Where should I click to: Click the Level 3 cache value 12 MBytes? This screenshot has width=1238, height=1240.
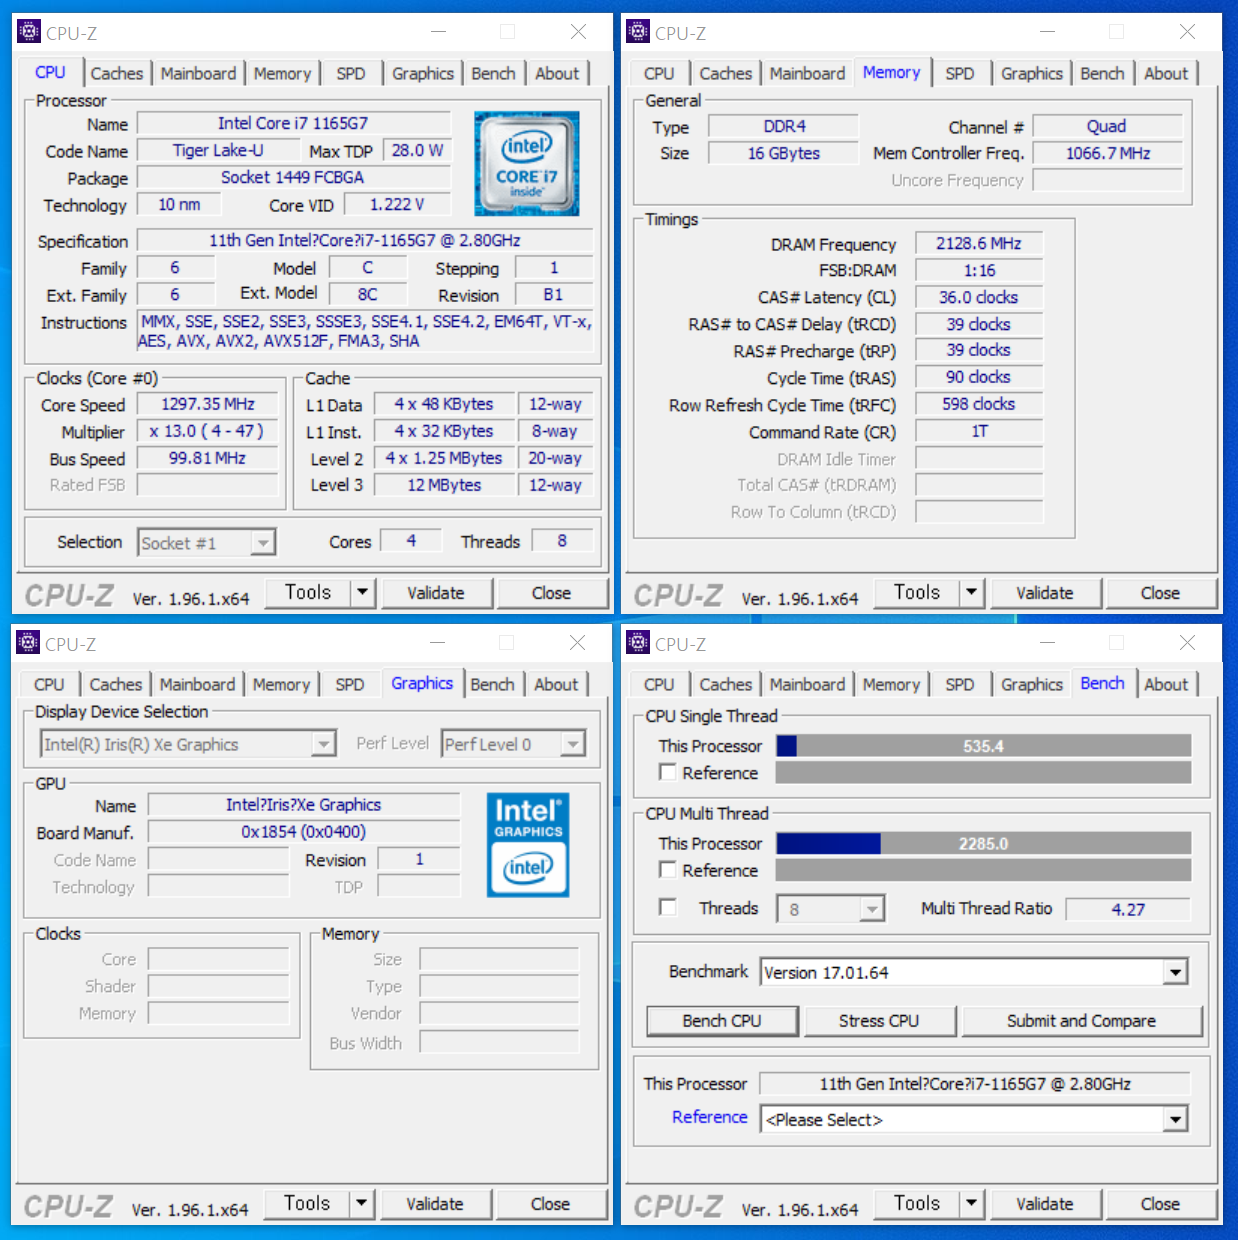tap(444, 485)
